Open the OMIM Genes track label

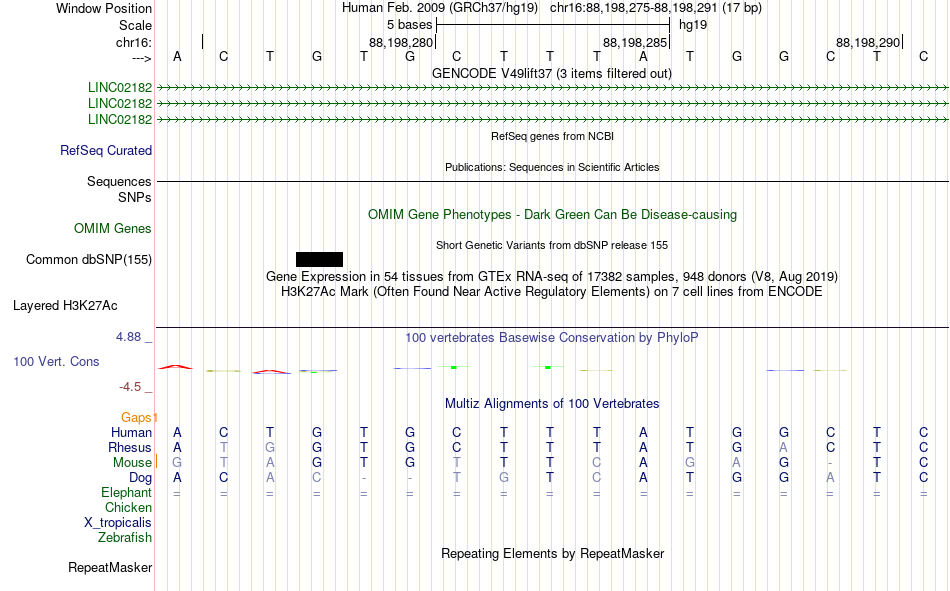[113, 229]
